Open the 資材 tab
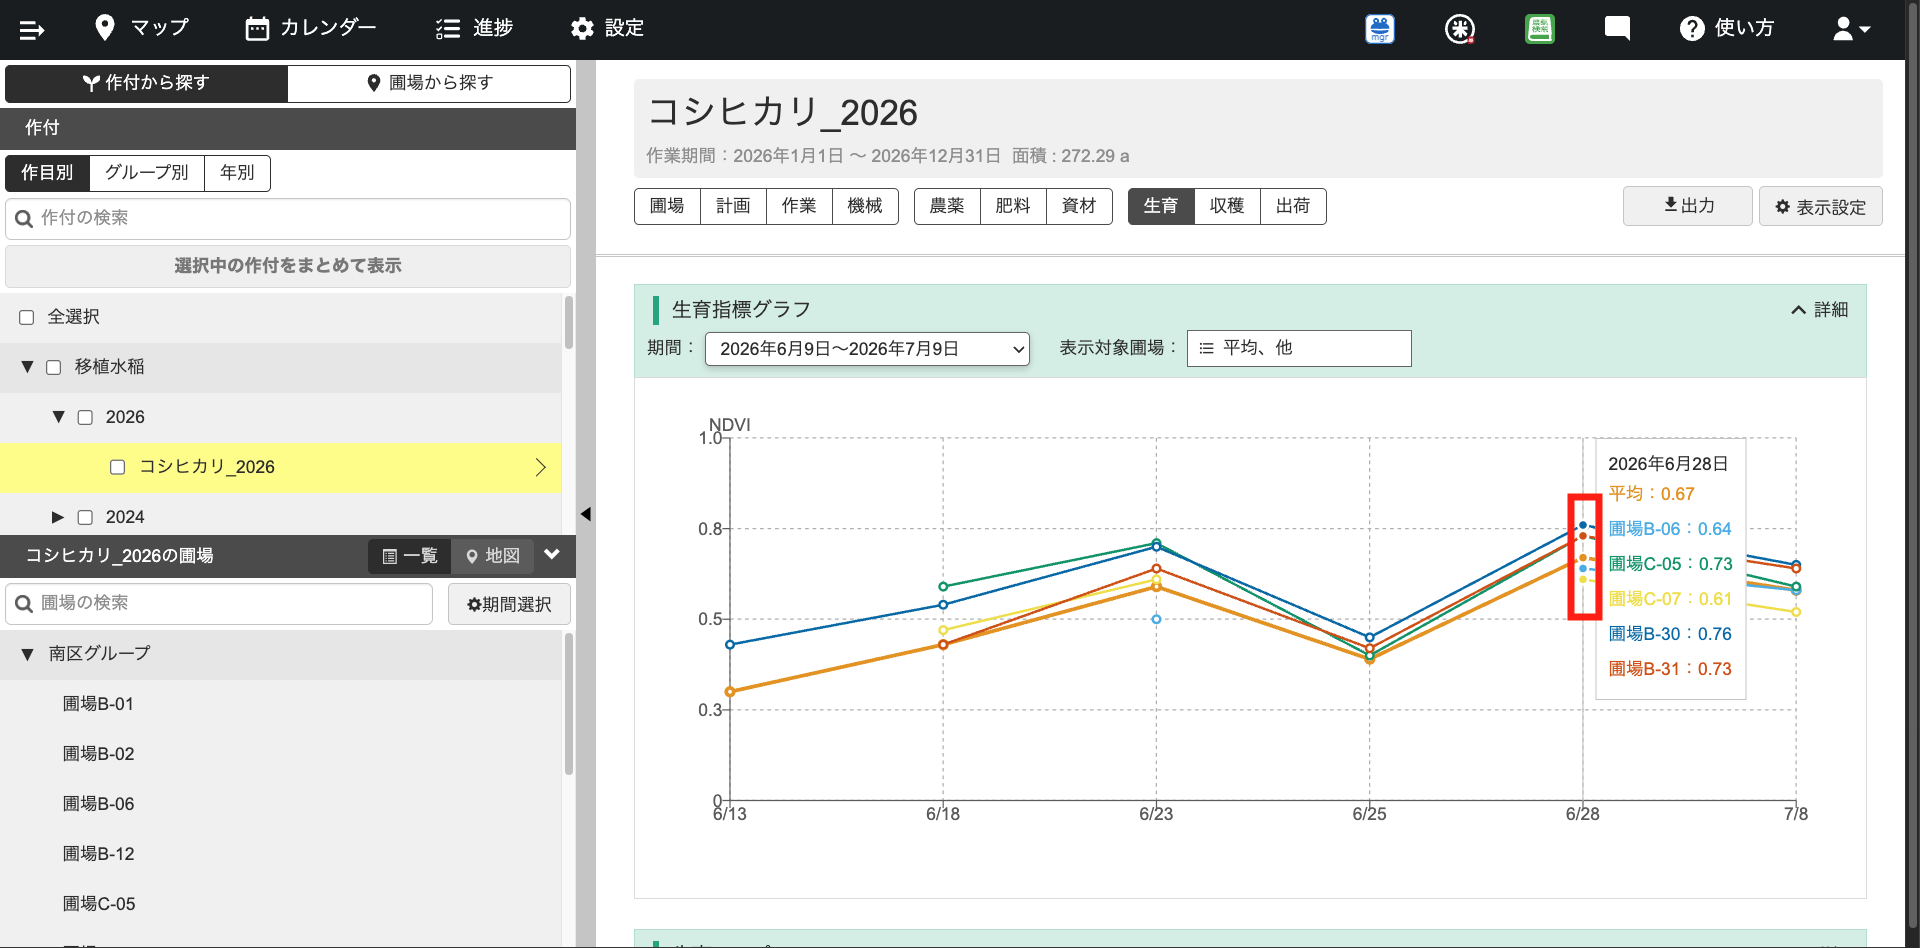The image size is (1920, 948). [1079, 206]
